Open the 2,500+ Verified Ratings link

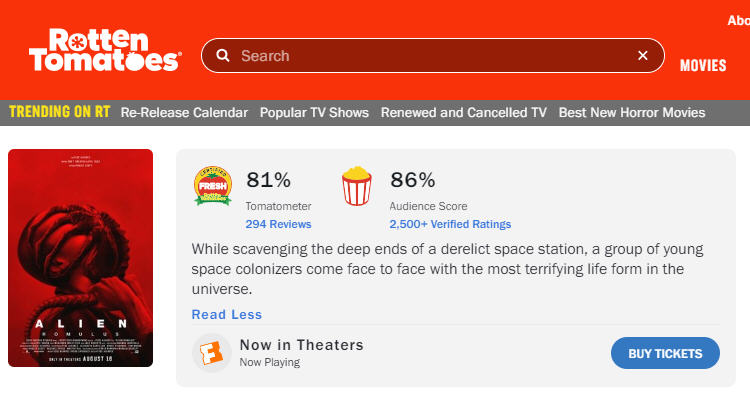pos(450,224)
